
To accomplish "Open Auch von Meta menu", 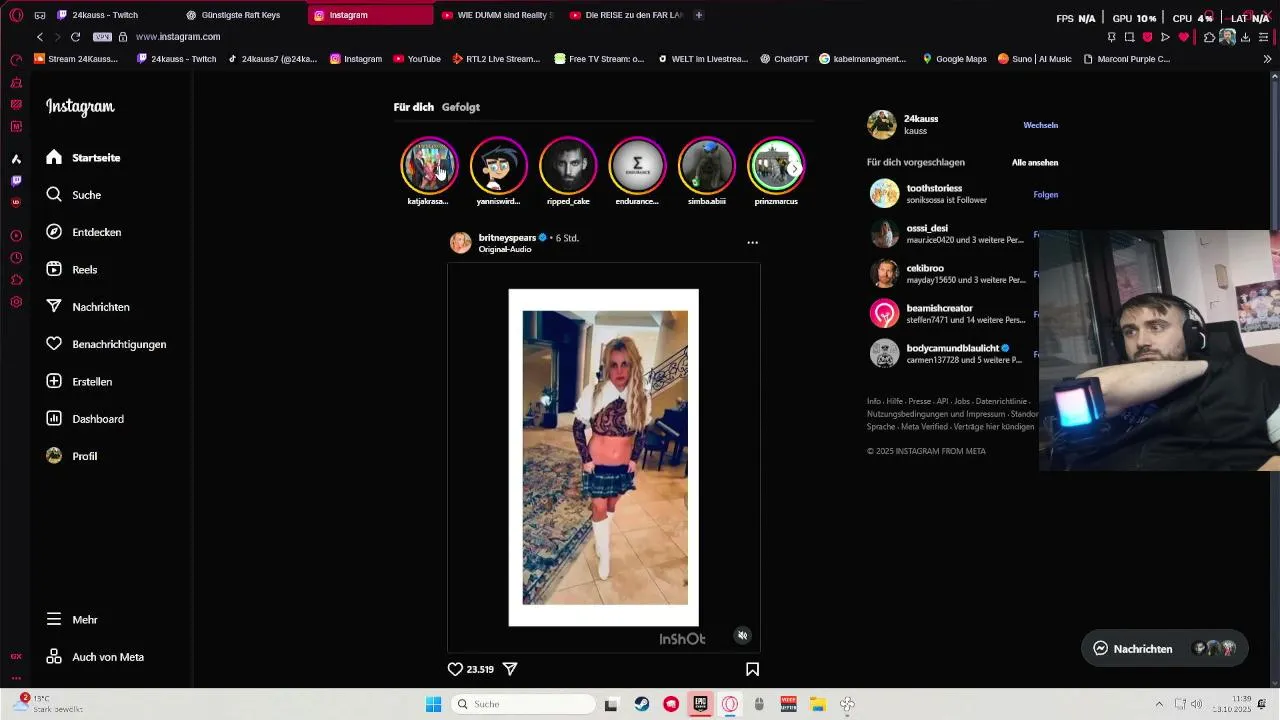I will coord(94,657).
